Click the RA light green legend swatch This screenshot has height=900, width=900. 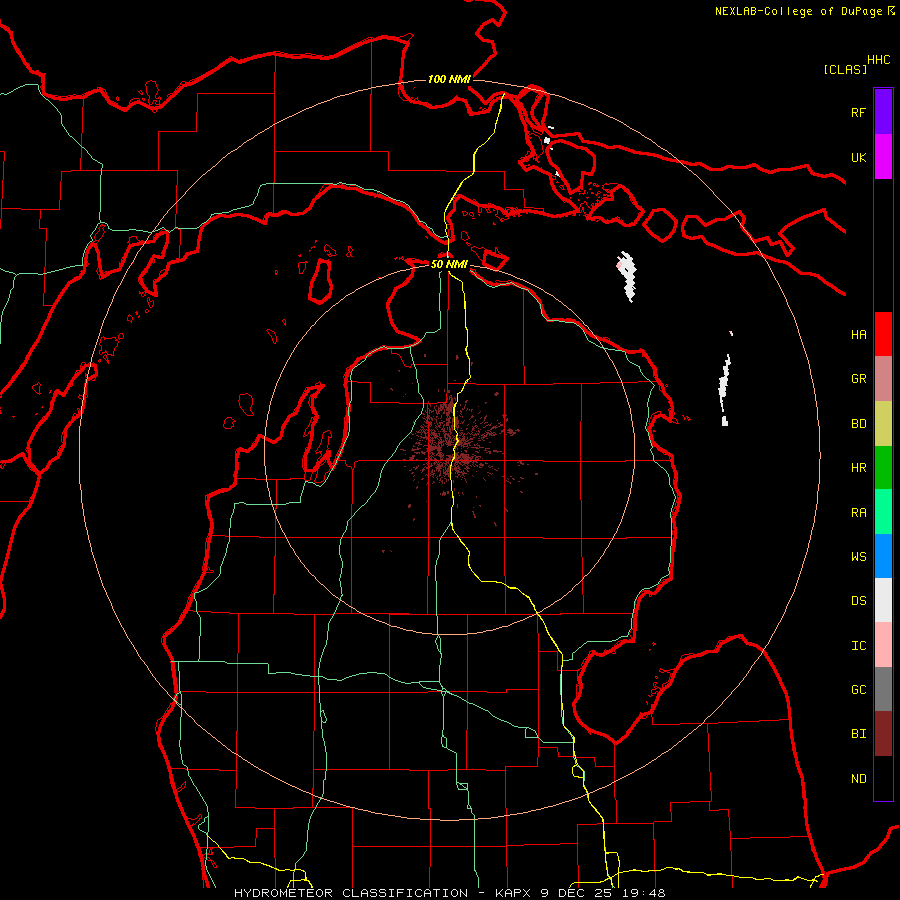coord(883,512)
